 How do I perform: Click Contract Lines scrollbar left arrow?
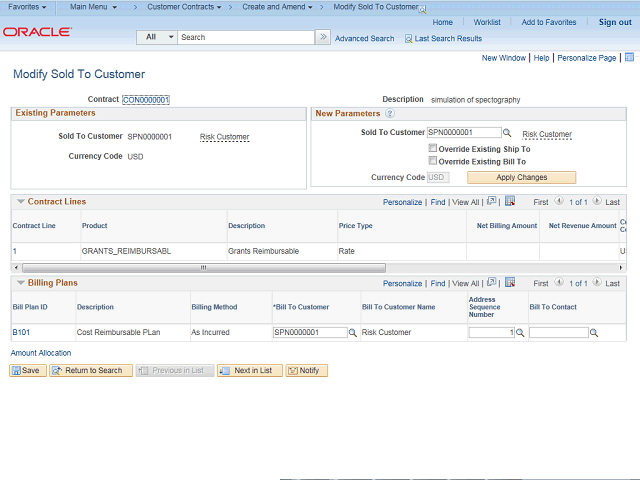(x=16, y=268)
